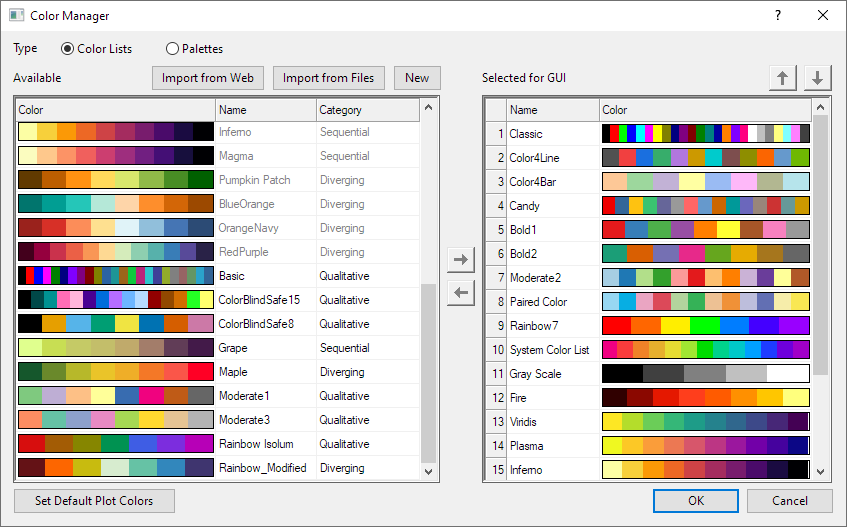The height and width of the screenshot is (527, 847).
Task: Move selected list up with arrow button
Action: (783, 78)
